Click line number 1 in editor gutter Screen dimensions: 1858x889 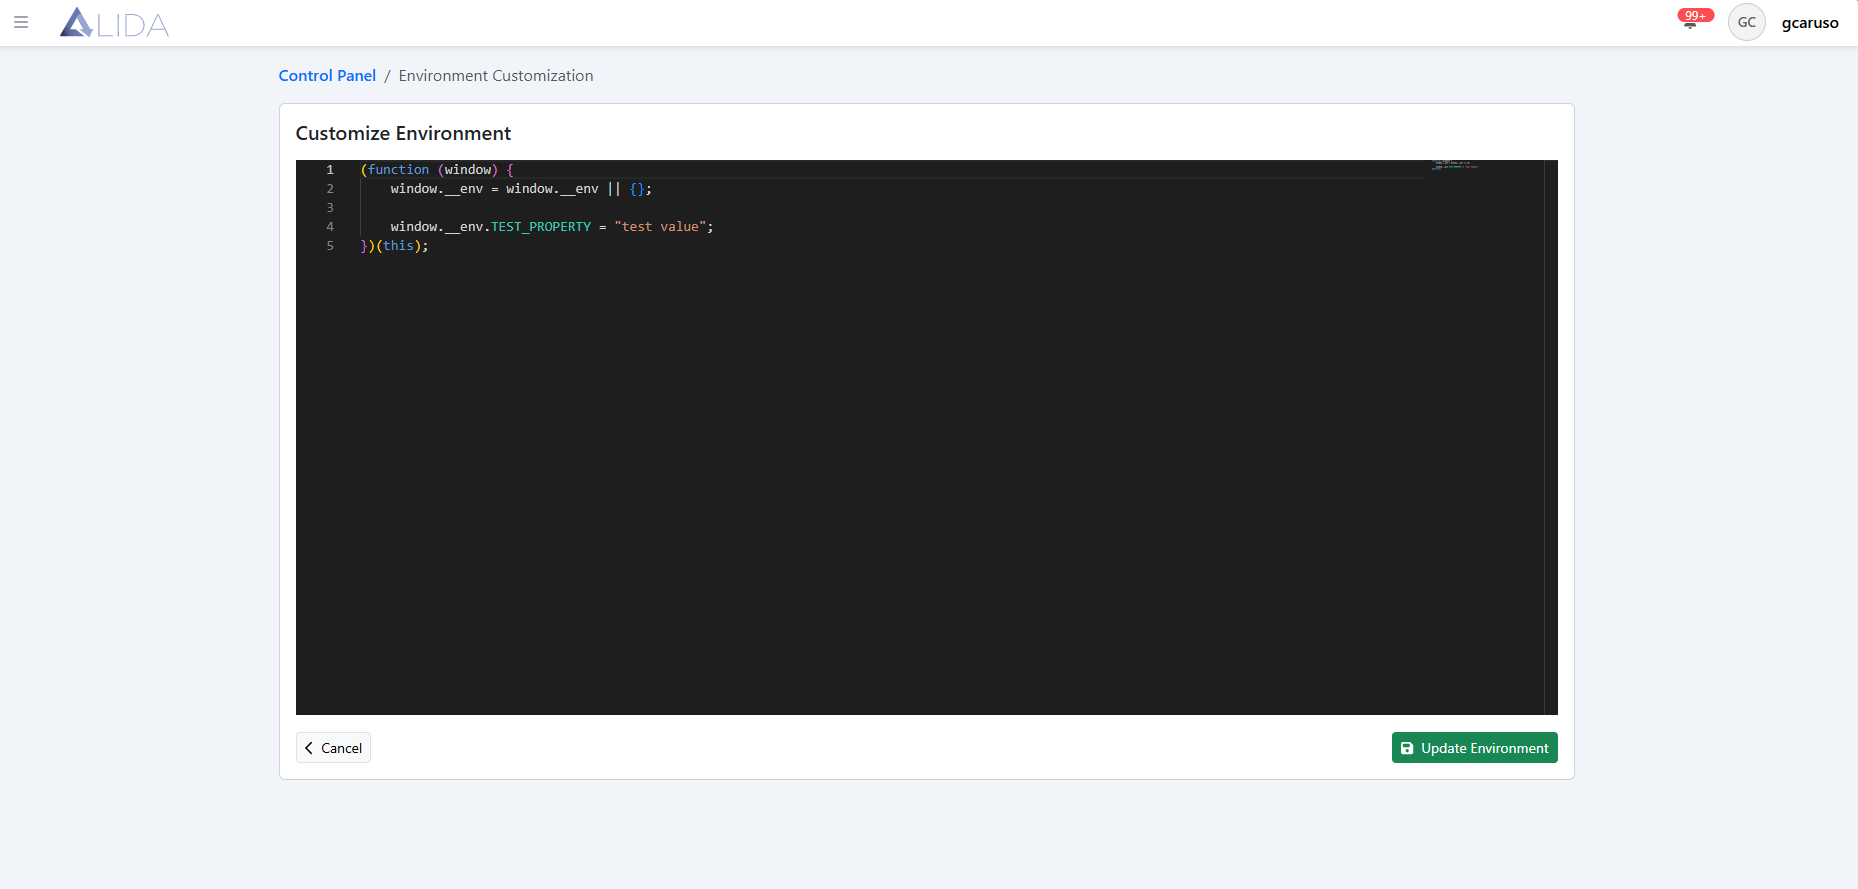pyautogui.click(x=330, y=170)
